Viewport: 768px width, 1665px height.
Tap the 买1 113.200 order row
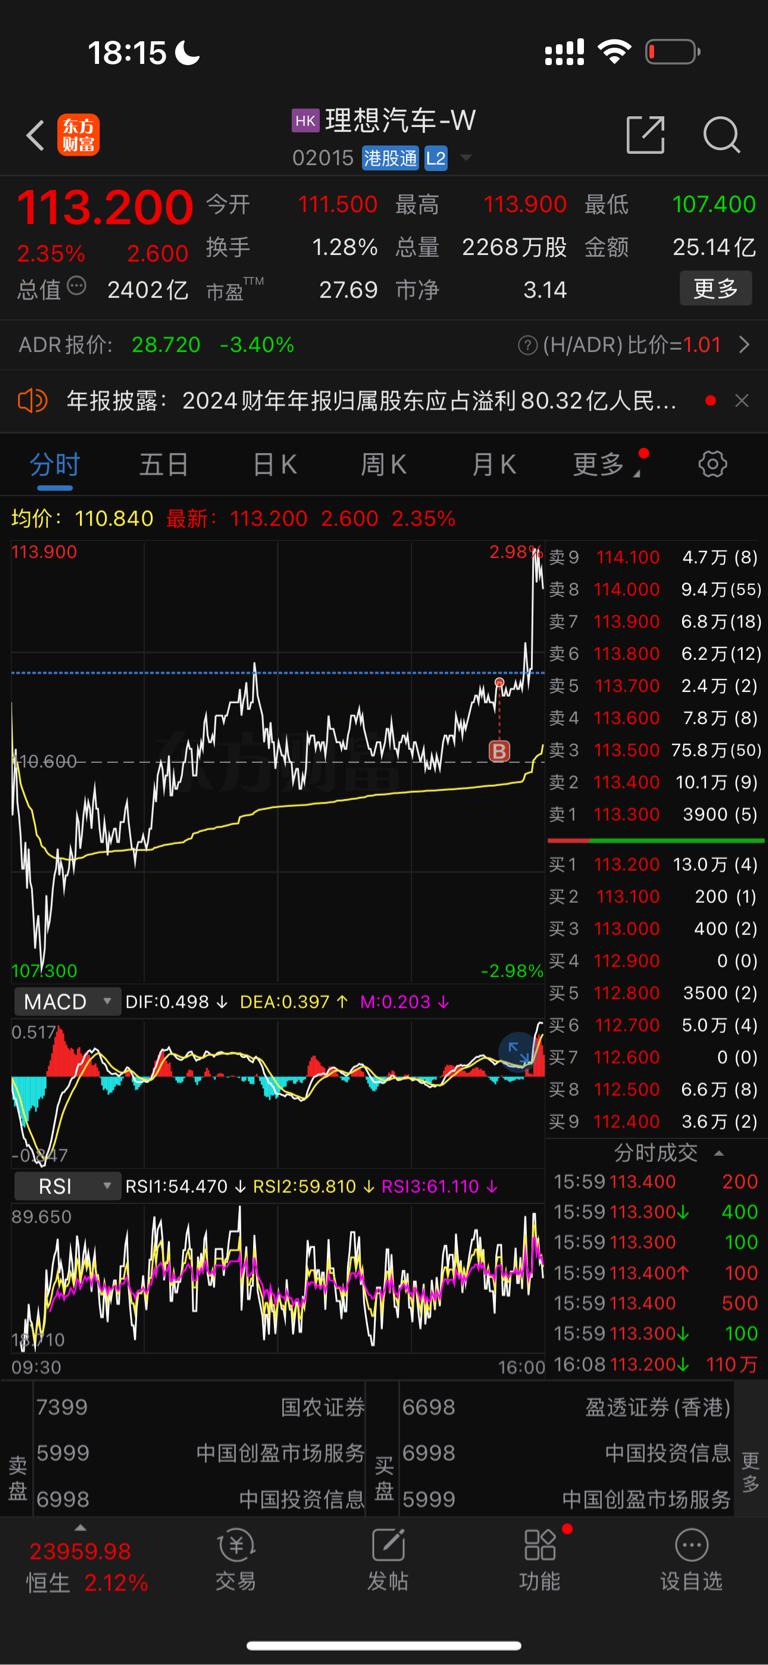655,864
